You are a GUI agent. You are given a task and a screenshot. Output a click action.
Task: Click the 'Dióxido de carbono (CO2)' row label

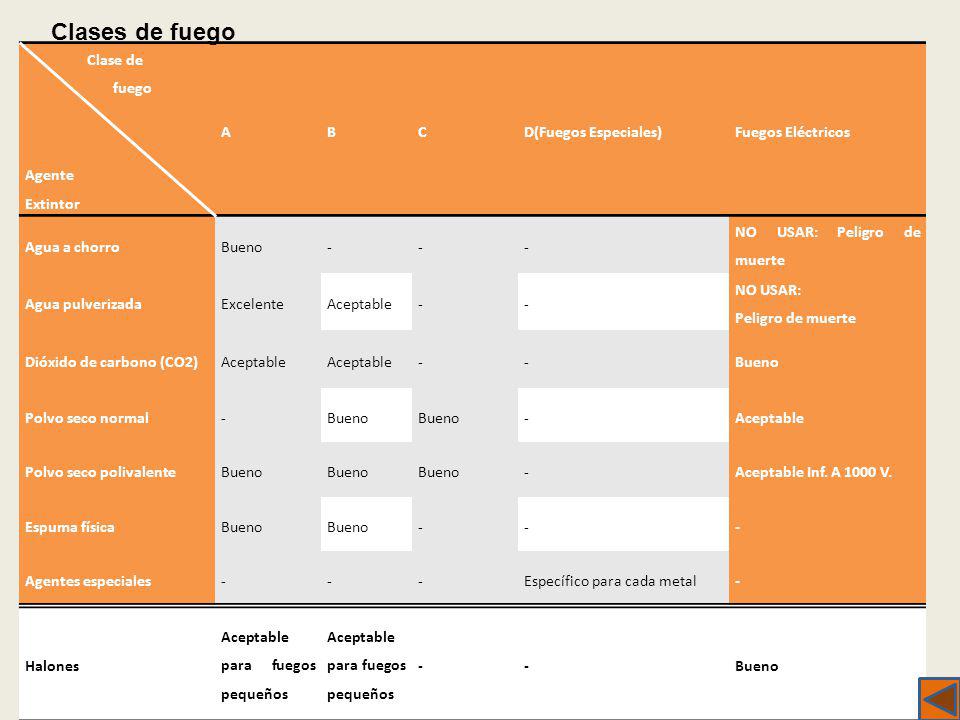coord(111,362)
